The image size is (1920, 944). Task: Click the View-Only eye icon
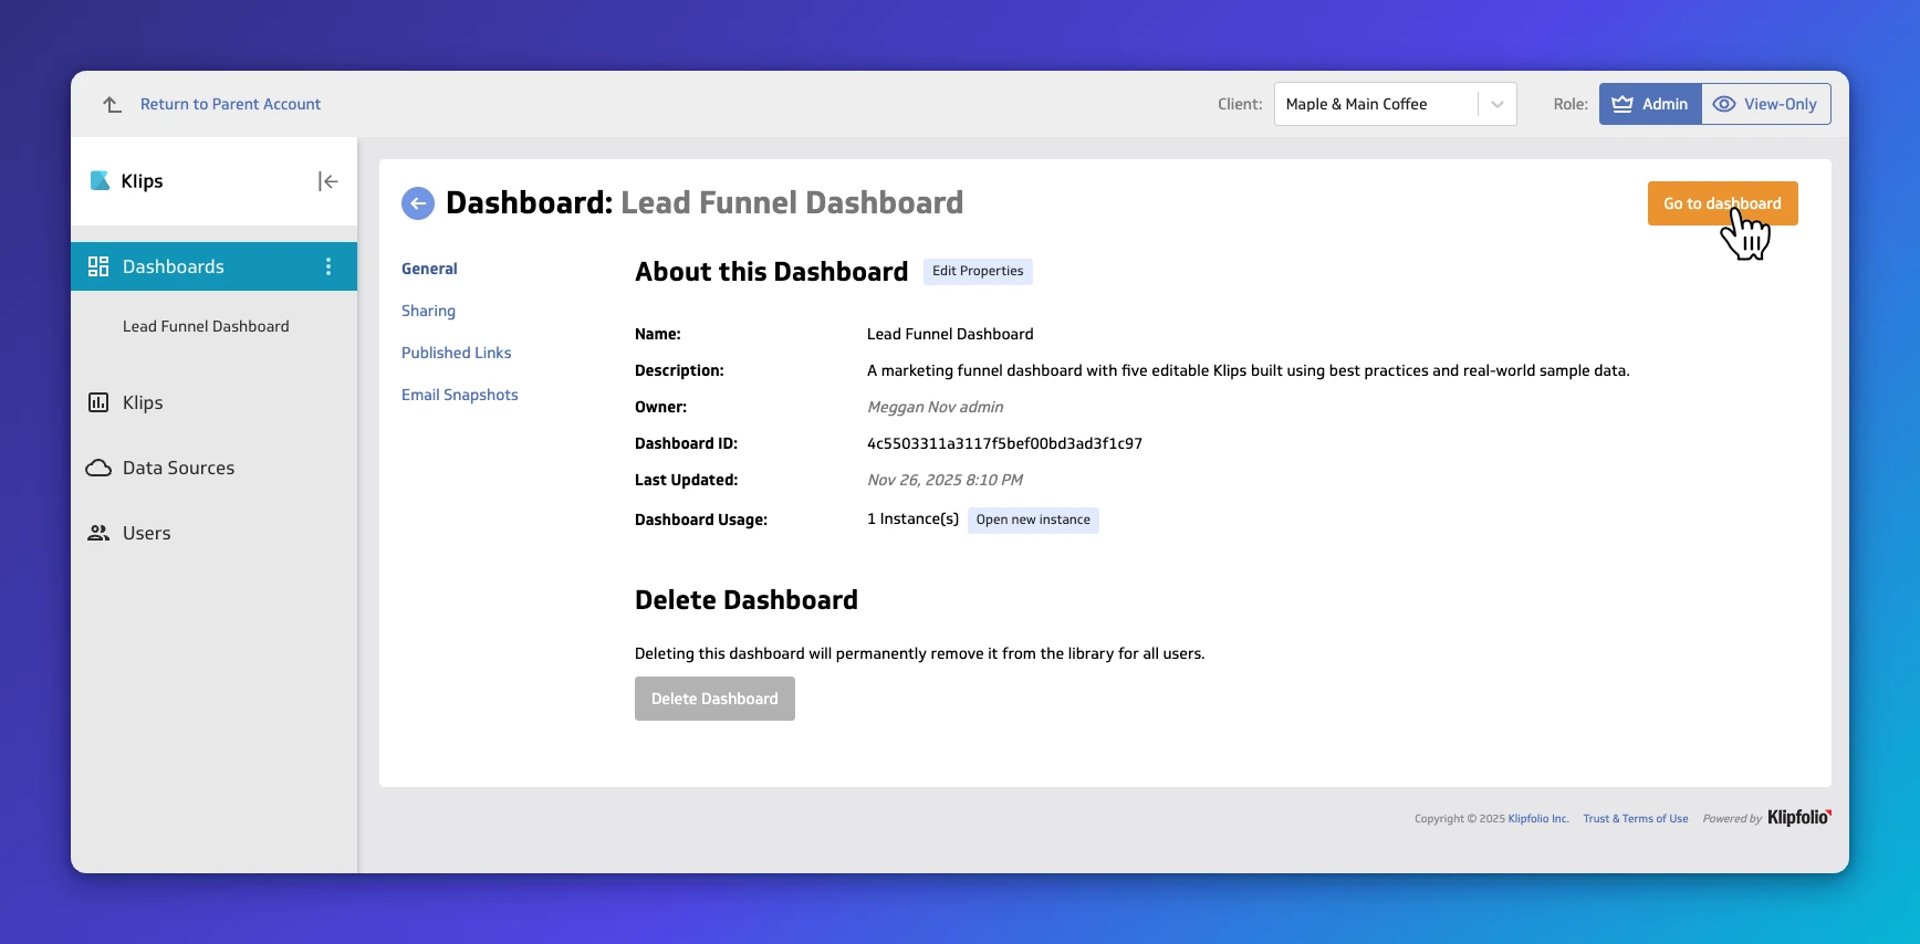point(1724,104)
